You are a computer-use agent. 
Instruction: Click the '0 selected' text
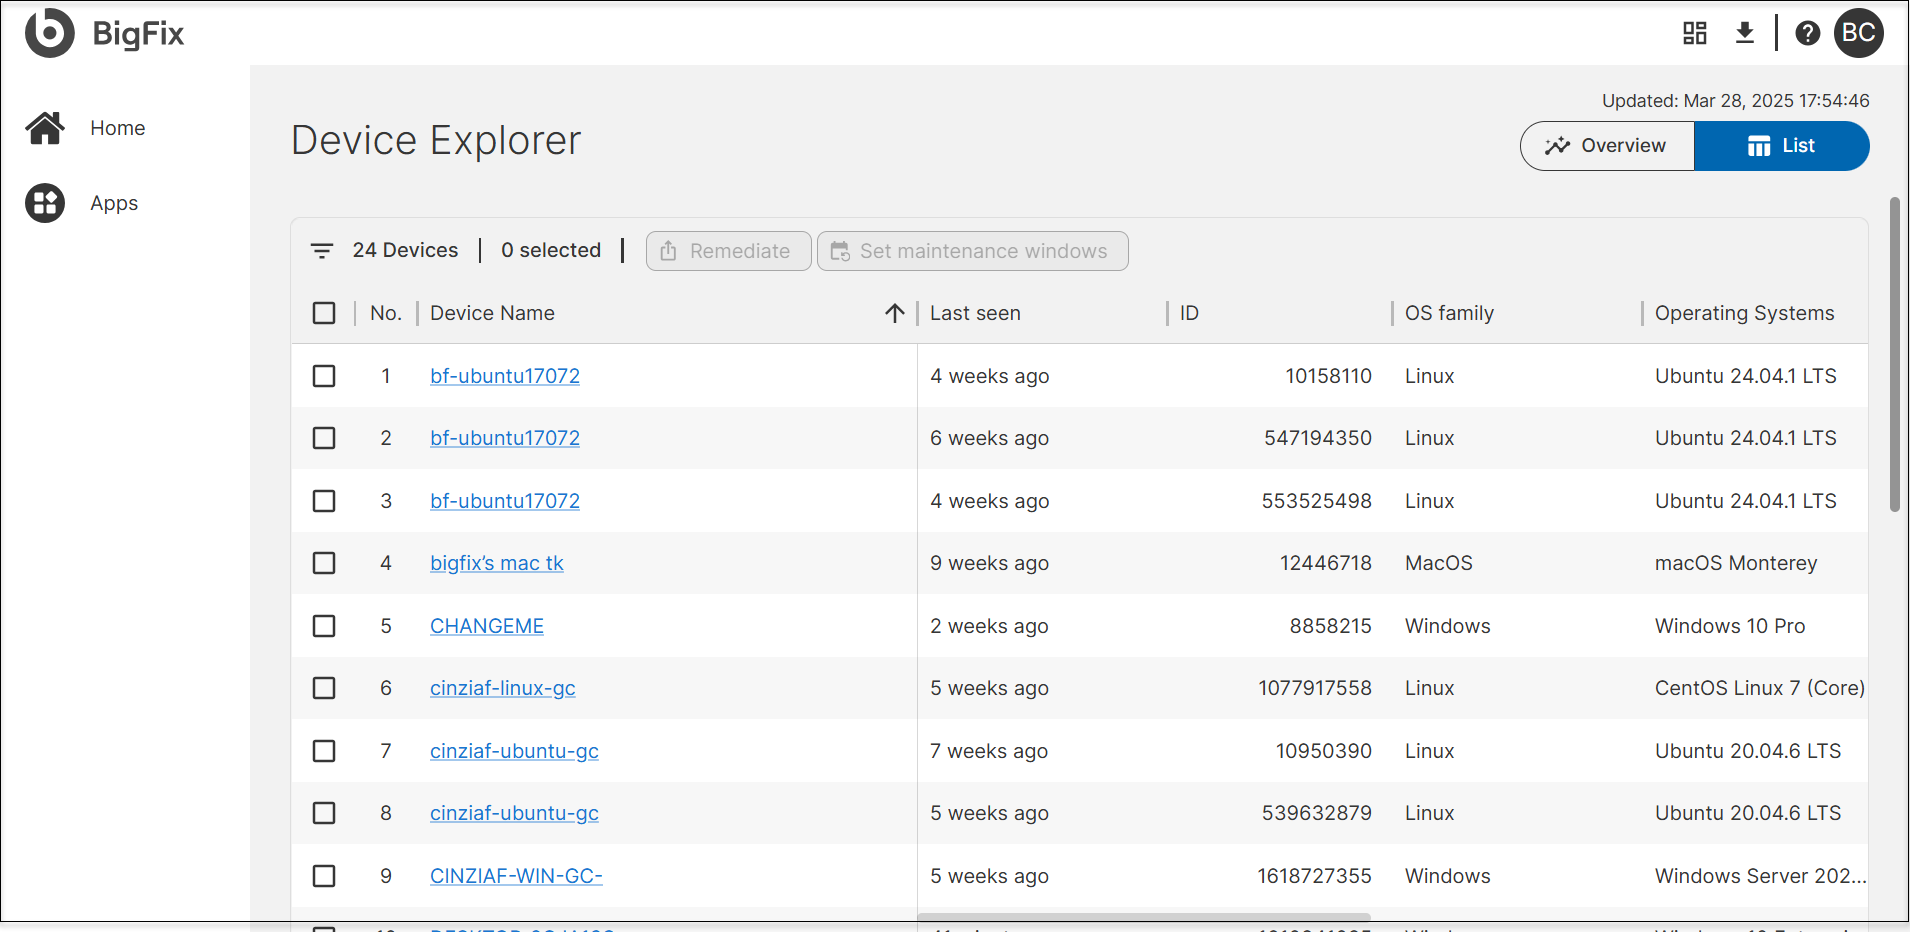pyautogui.click(x=551, y=250)
